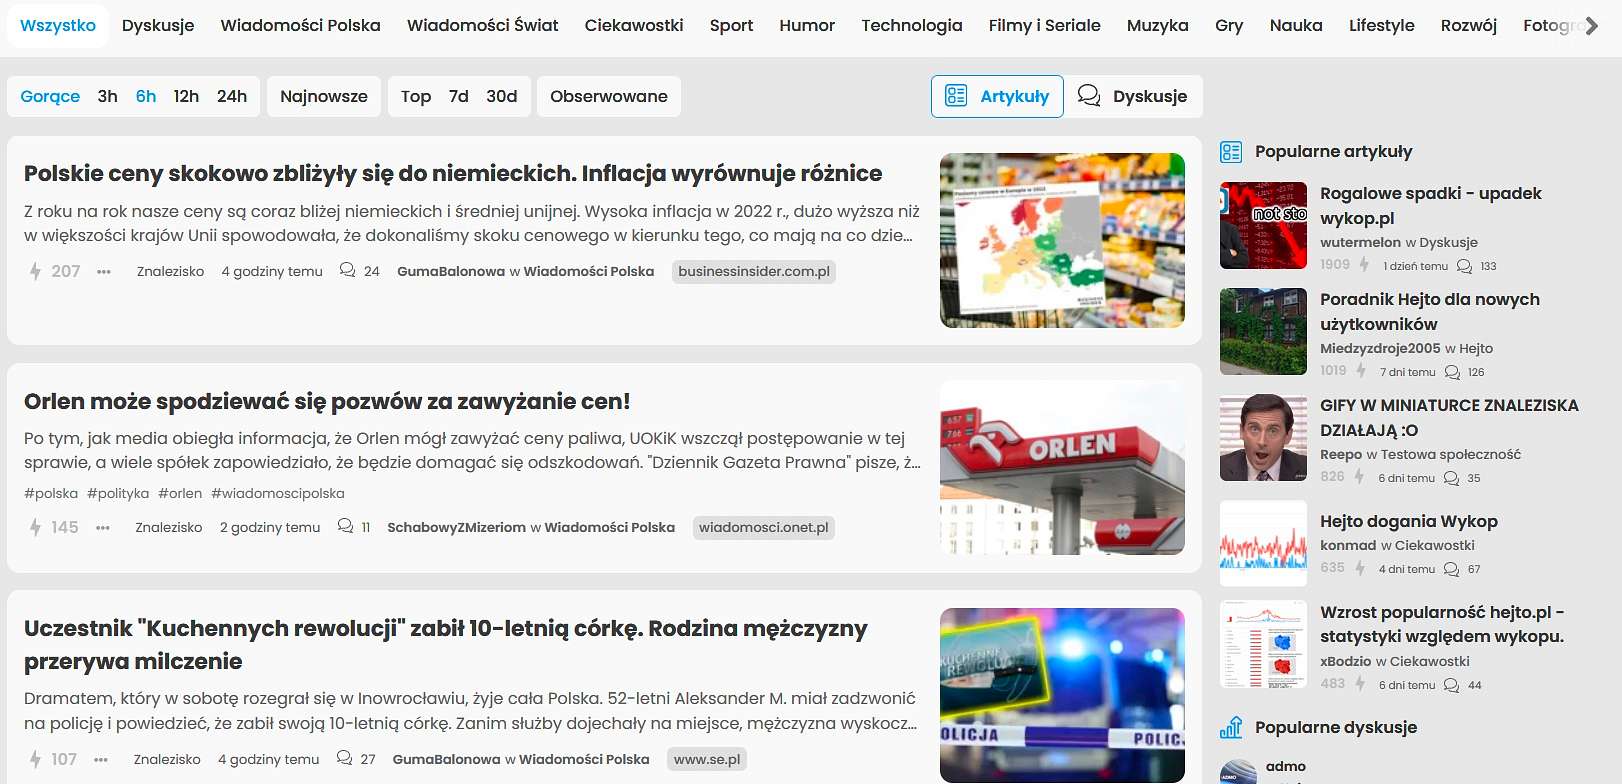Open the three-dots menu for the Orlen article
Viewport: 1622px width, 784px height.
[x=103, y=527]
